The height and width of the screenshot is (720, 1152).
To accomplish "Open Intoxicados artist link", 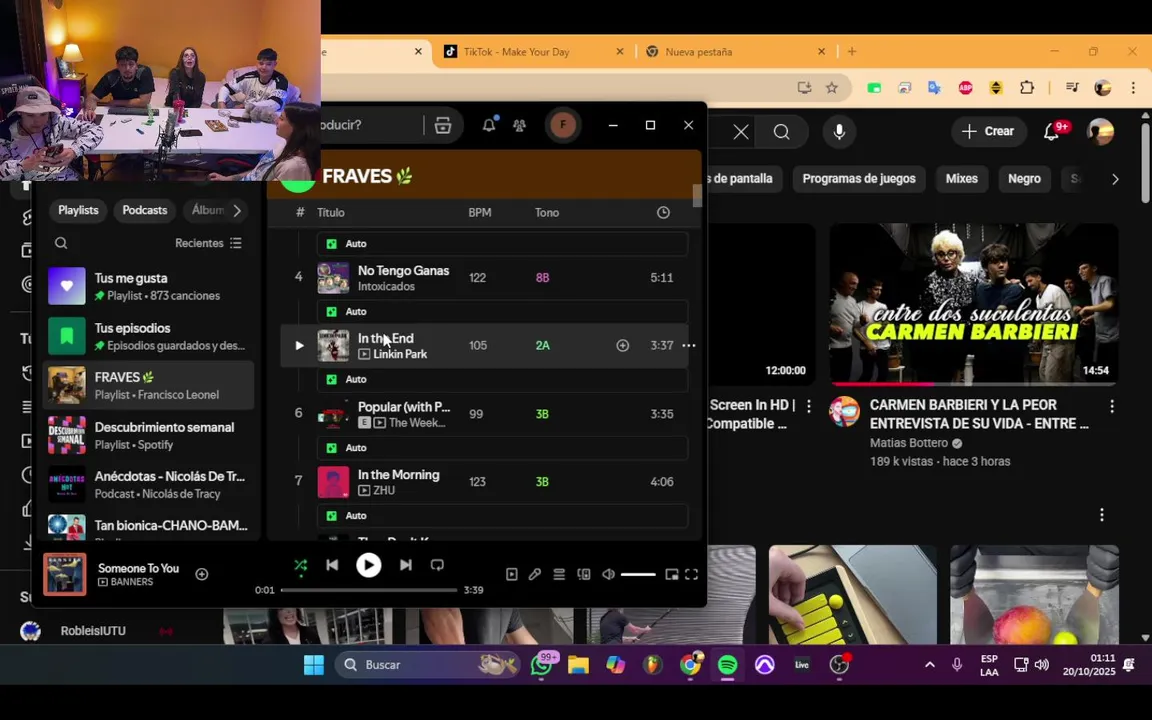I will (x=386, y=287).
